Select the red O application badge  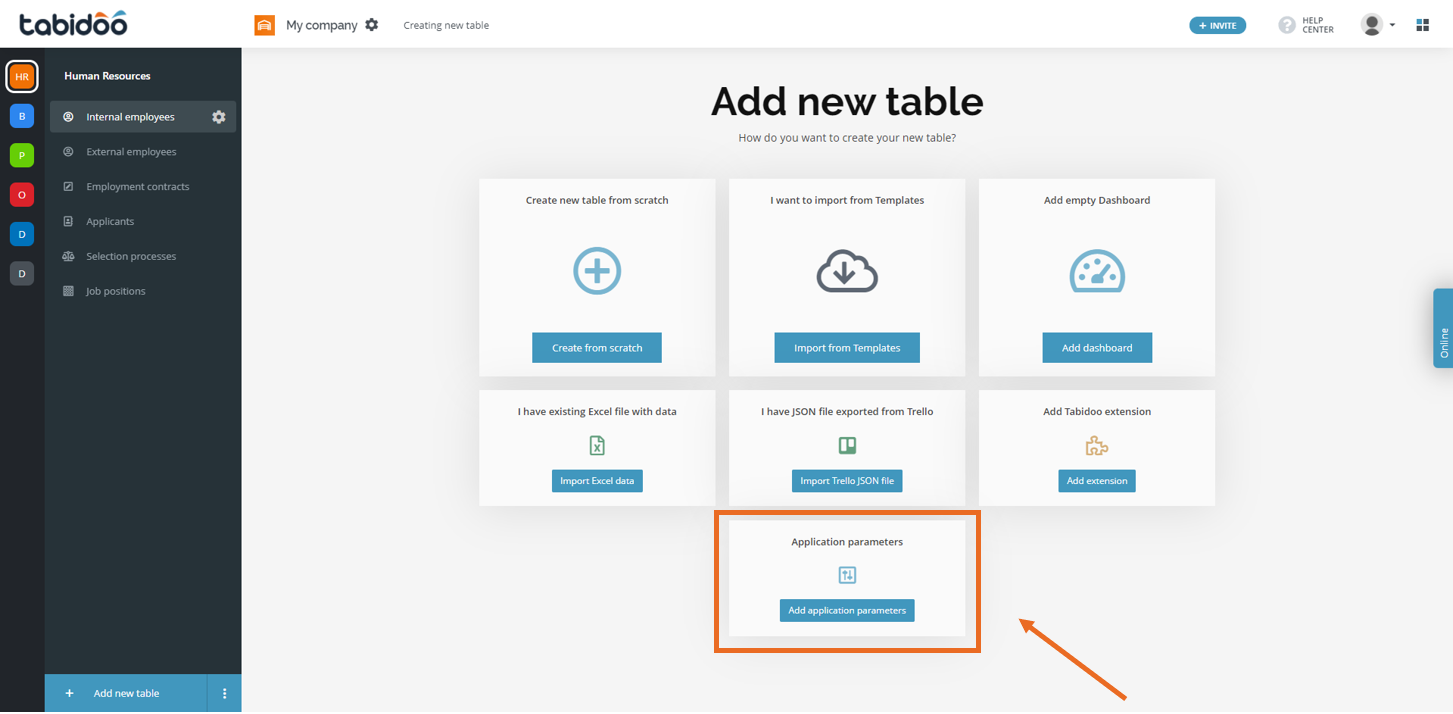click(x=22, y=194)
